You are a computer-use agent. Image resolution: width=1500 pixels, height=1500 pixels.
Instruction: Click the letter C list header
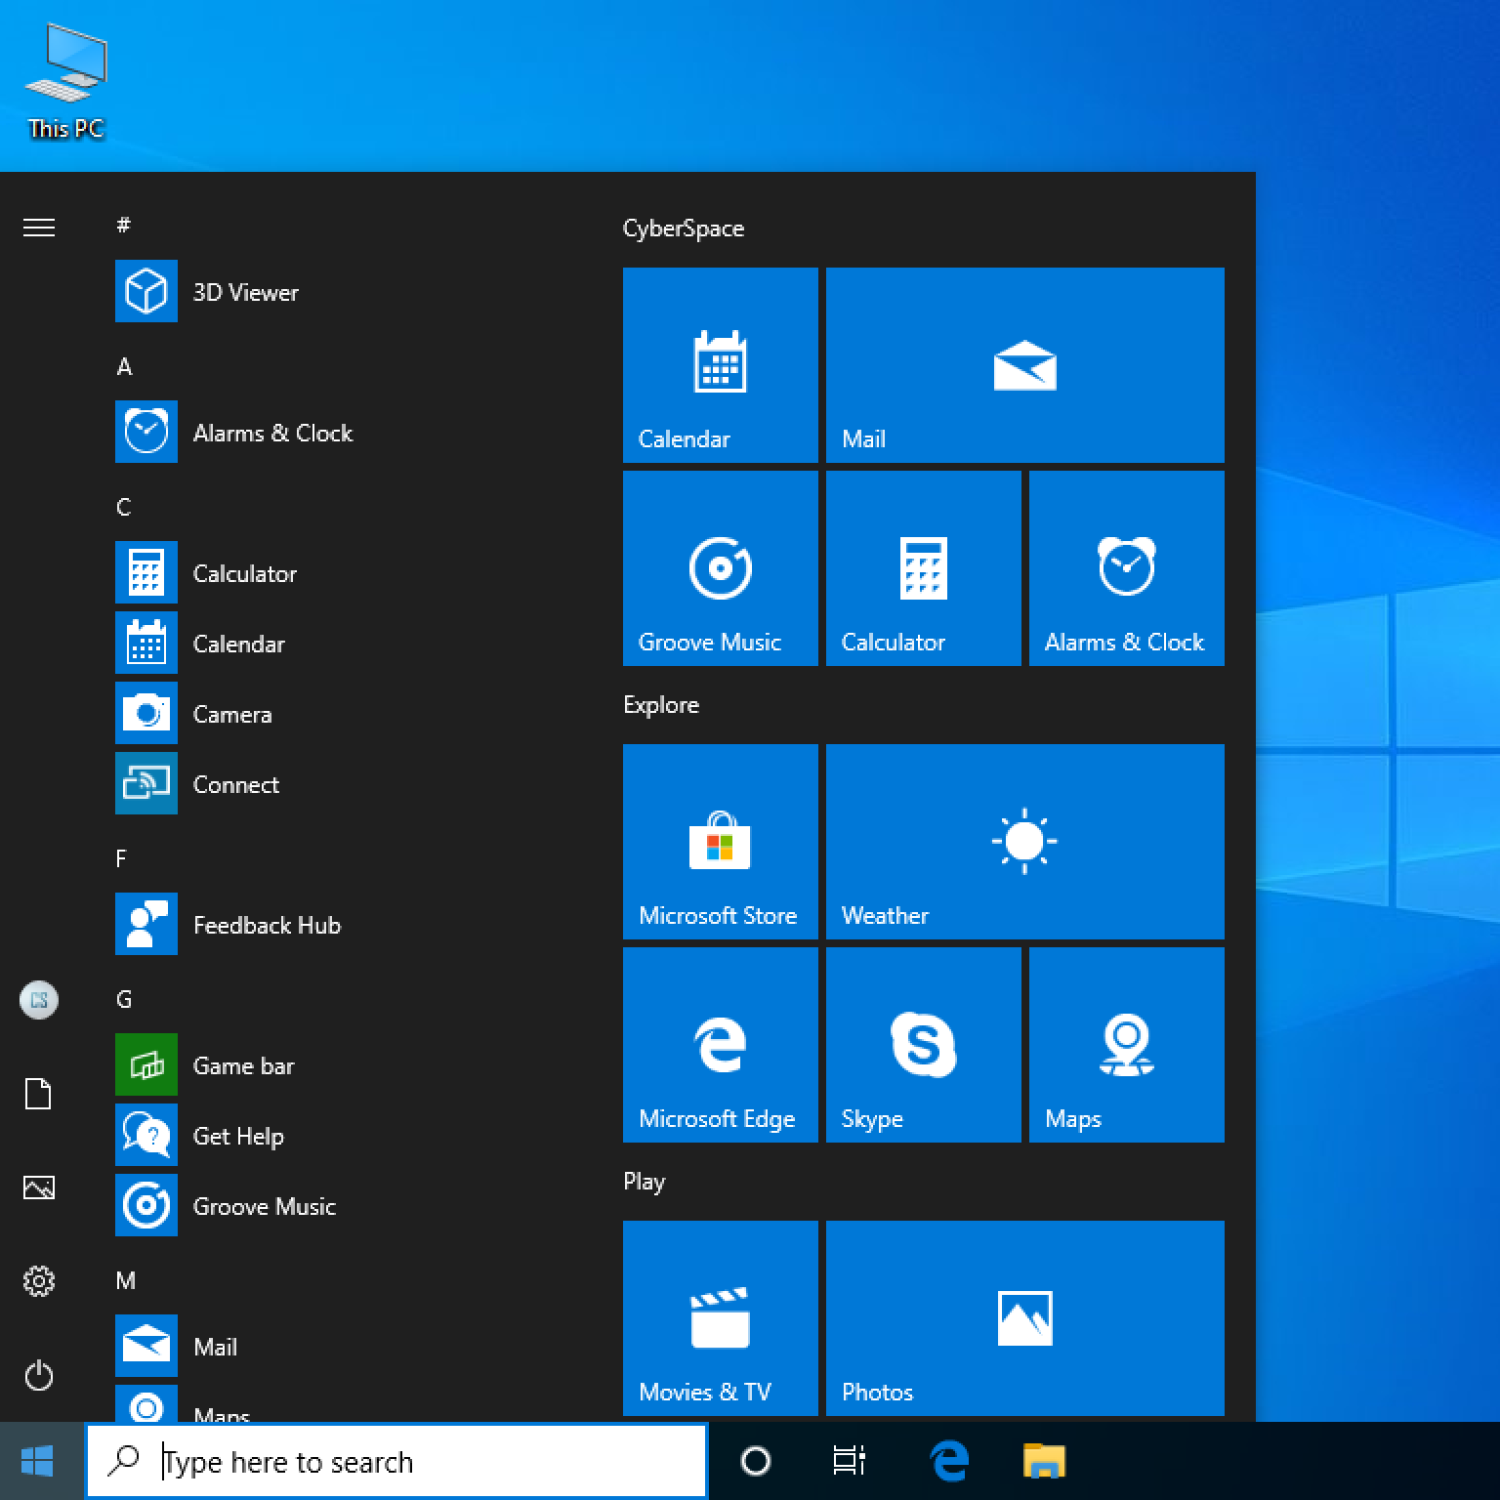click(x=124, y=507)
